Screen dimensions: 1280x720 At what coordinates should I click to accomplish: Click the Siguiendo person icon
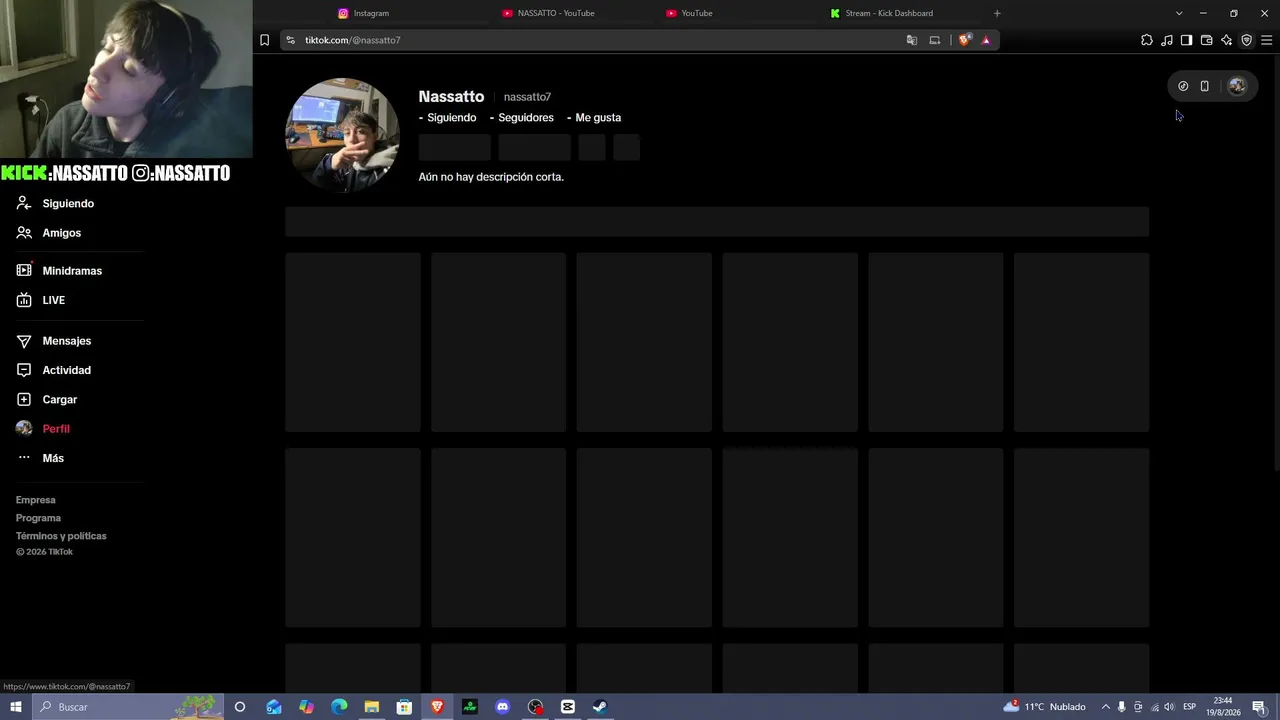(x=24, y=203)
